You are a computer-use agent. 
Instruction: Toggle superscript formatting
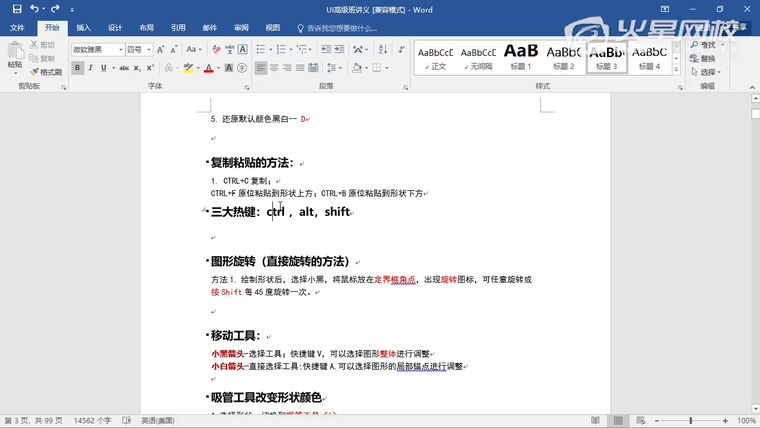150,68
